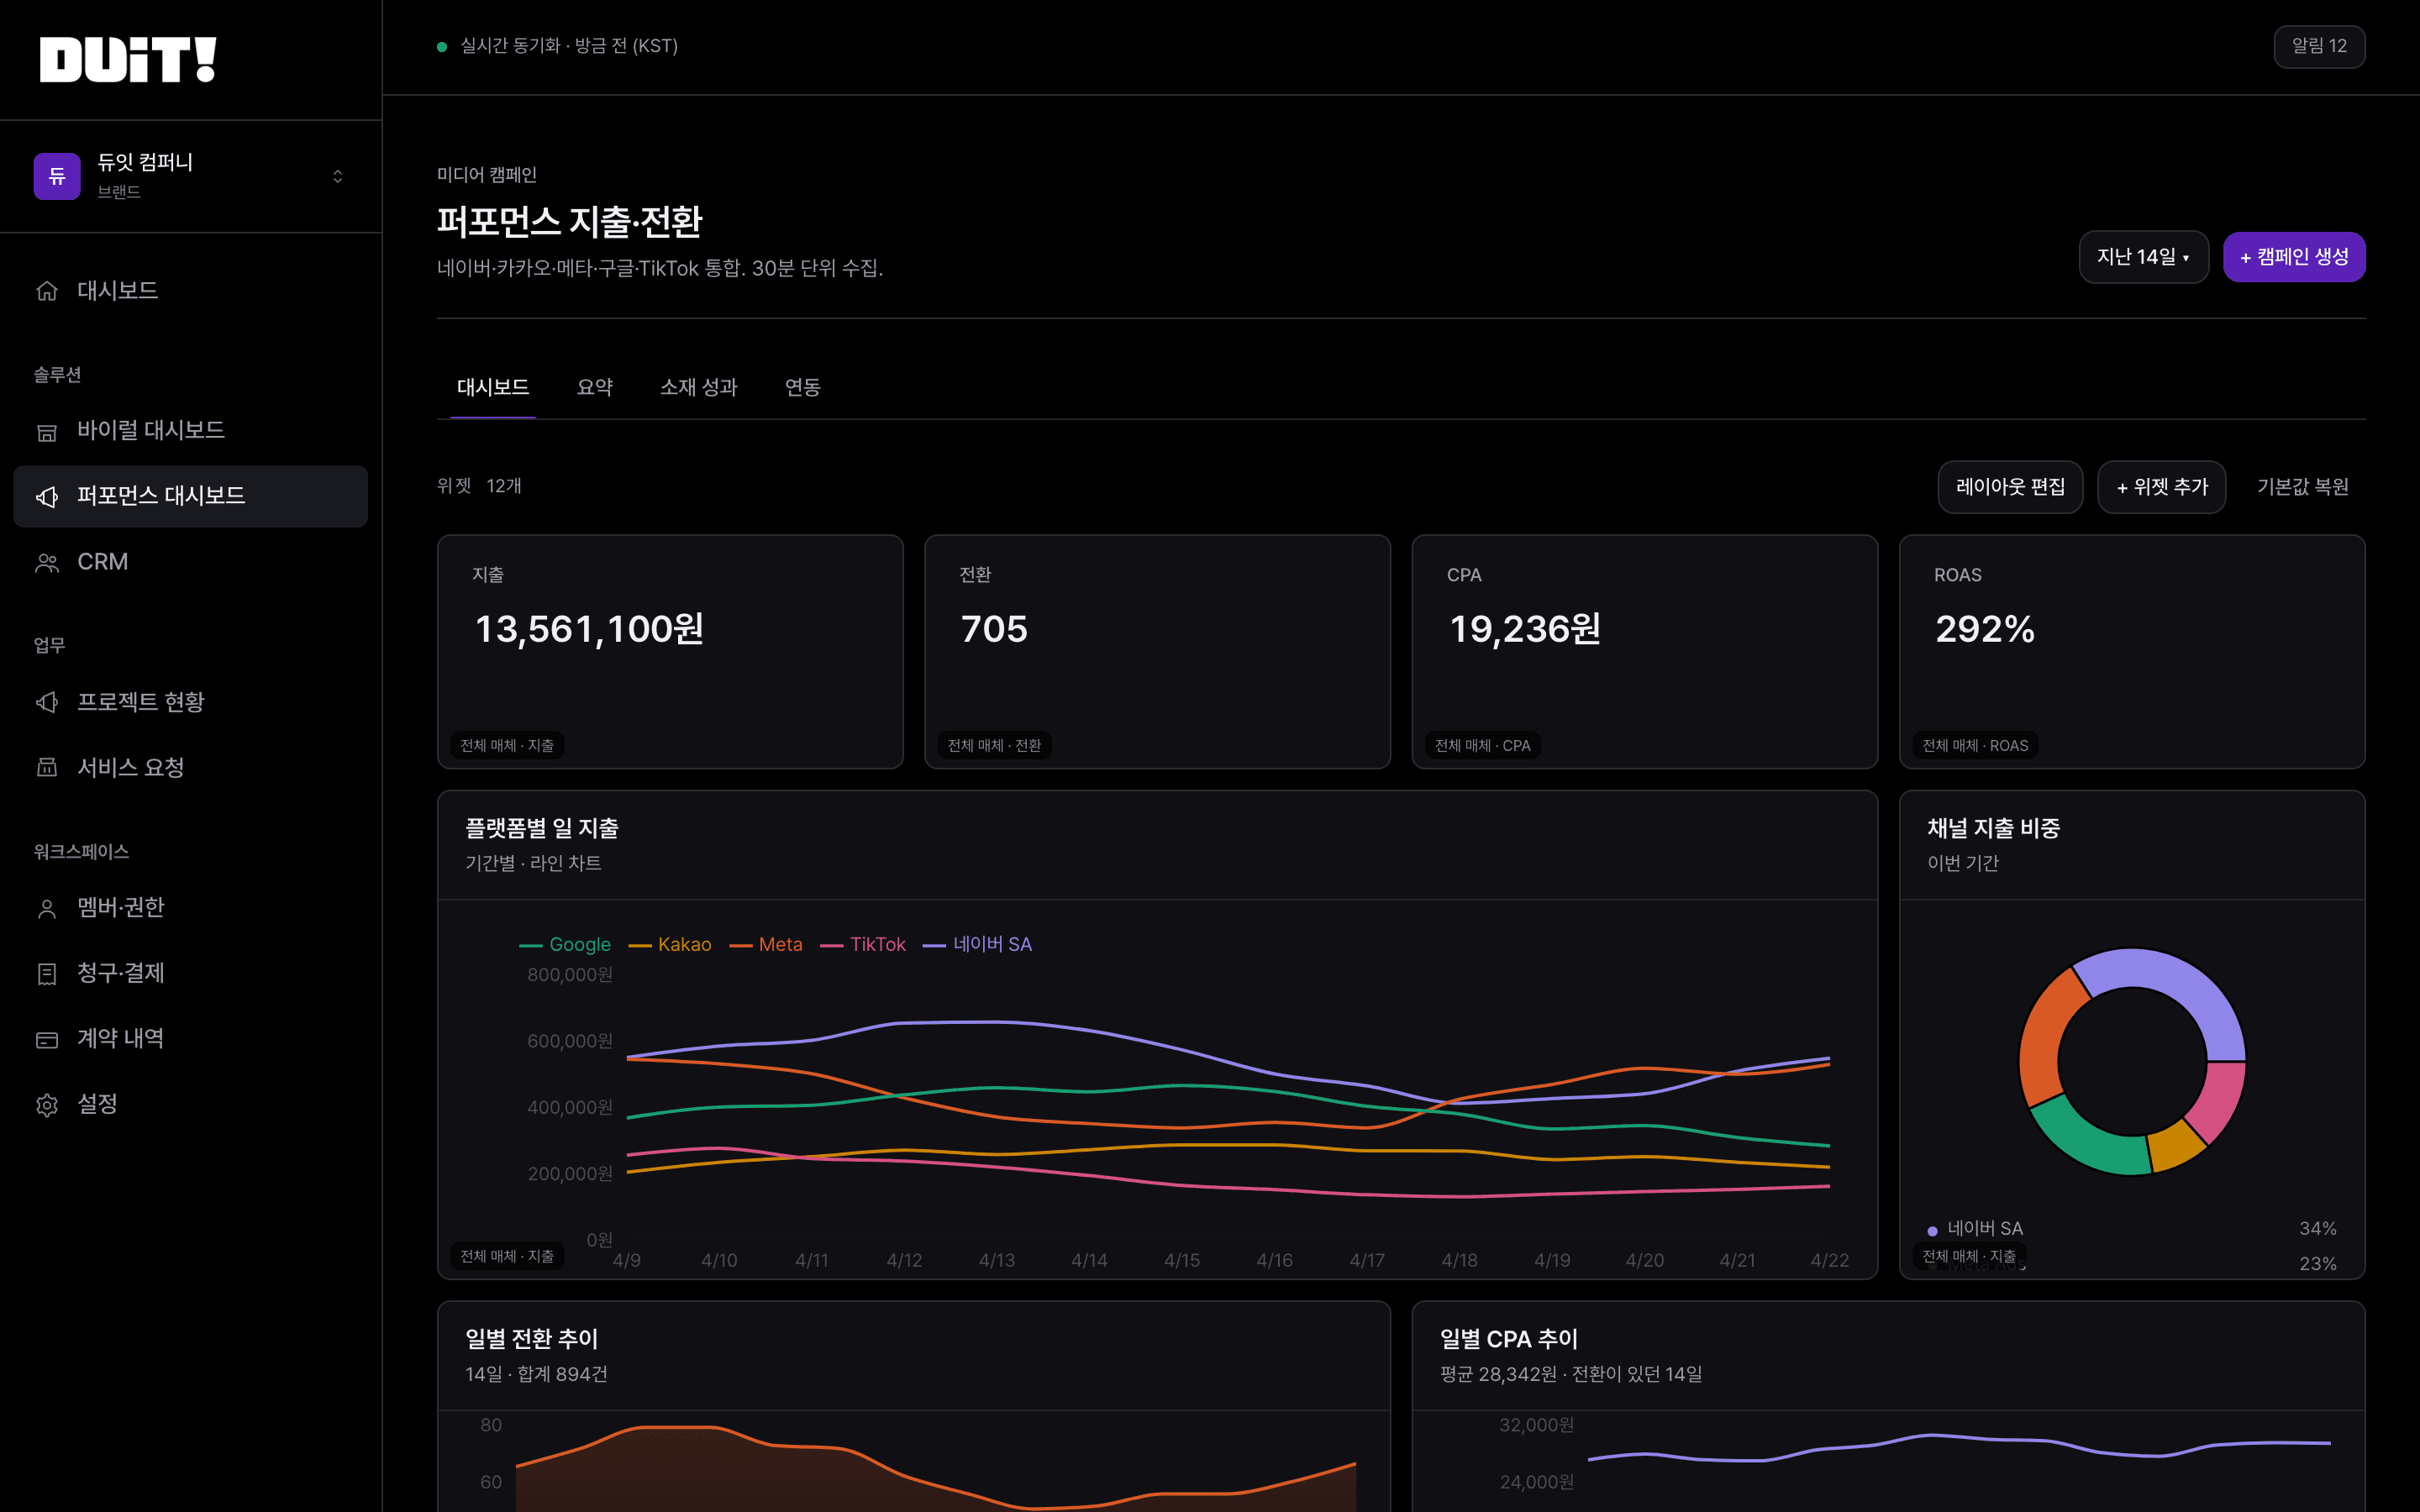Click the home icon beside 대시보드
This screenshot has width=2420, height=1512.
pyautogui.click(x=47, y=291)
